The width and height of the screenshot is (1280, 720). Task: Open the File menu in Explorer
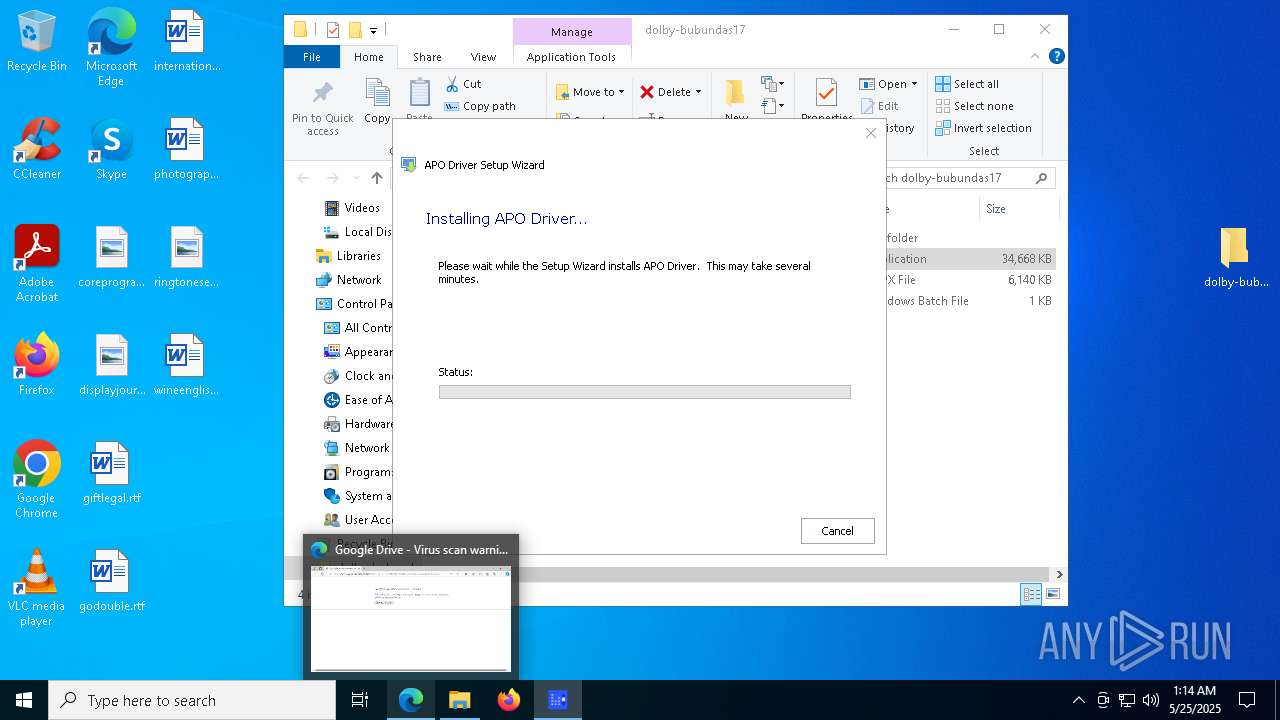click(312, 57)
